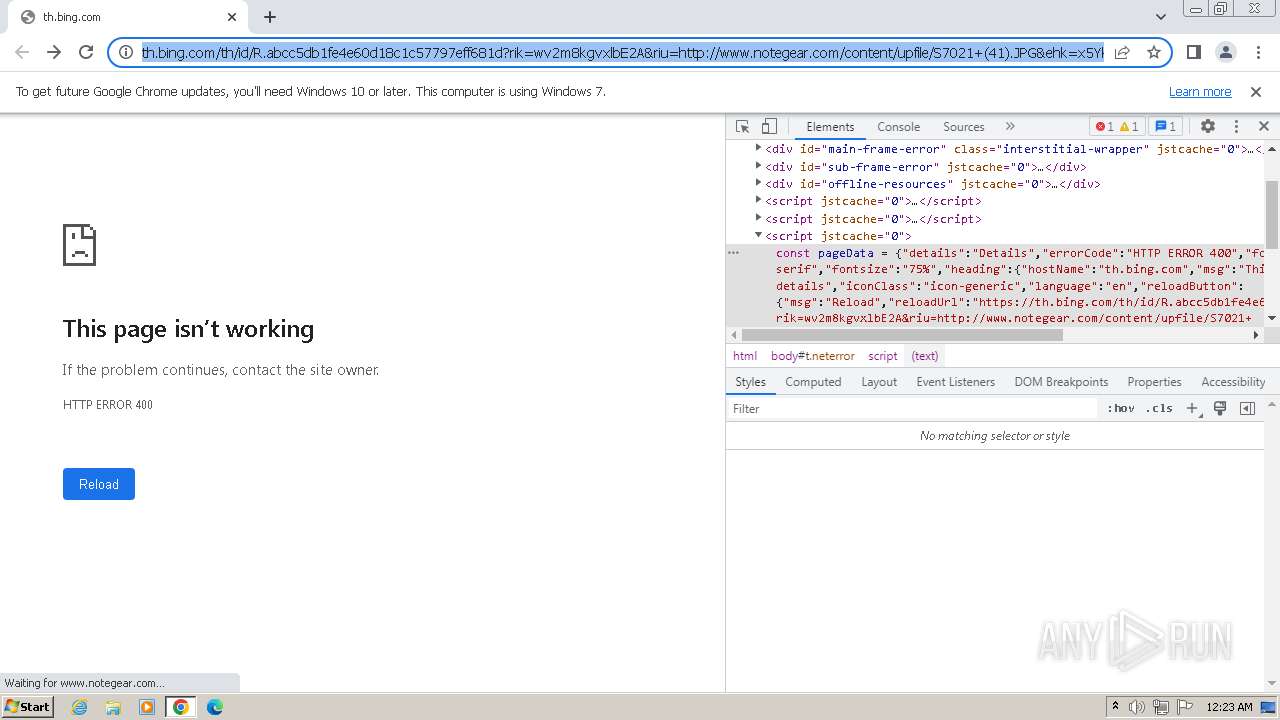The height and width of the screenshot is (720, 1280).
Task: Add a new style rule plus icon
Action: point(1192,409)
